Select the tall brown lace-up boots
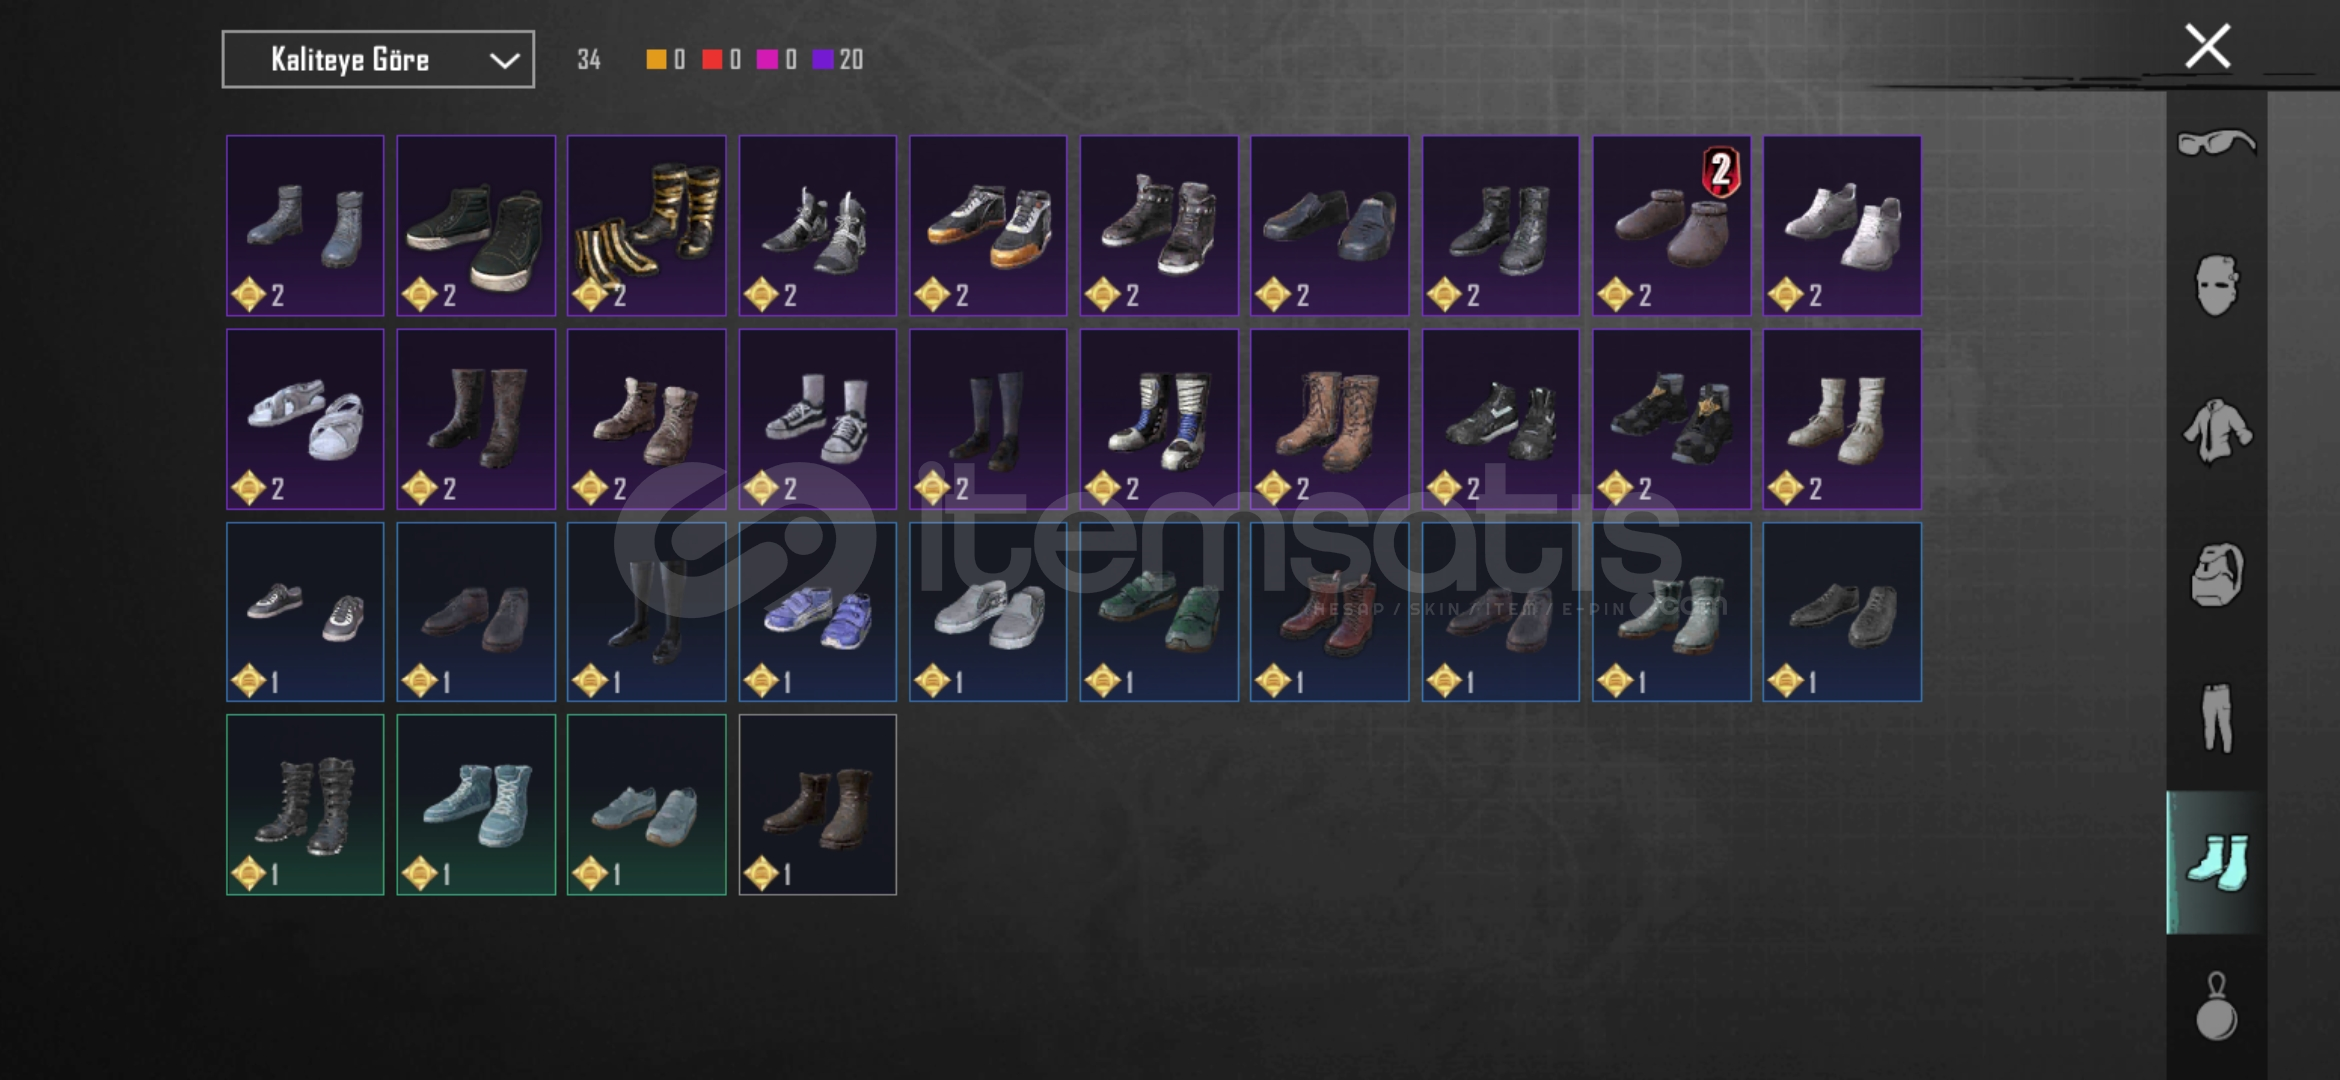Viewport: 2340px width, 1080px height. tap(1329, 419)
